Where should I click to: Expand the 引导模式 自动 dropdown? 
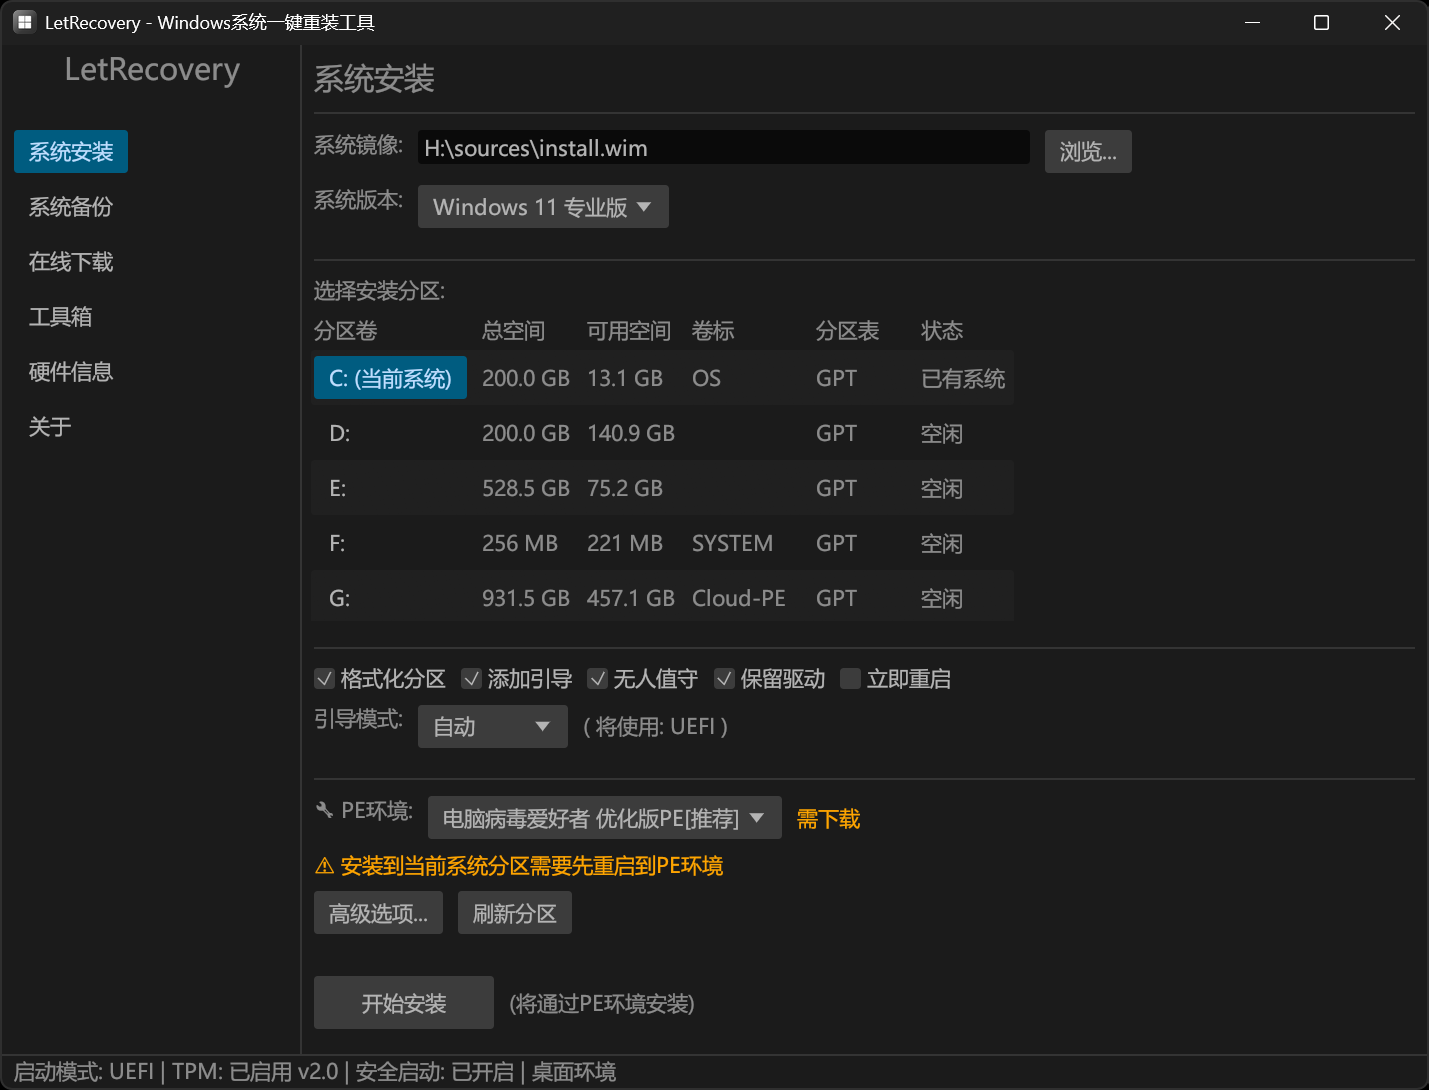click(492, 726)
